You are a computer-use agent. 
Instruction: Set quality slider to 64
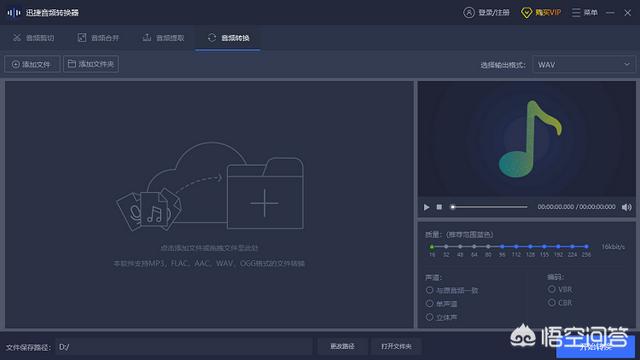click(474, 247)
